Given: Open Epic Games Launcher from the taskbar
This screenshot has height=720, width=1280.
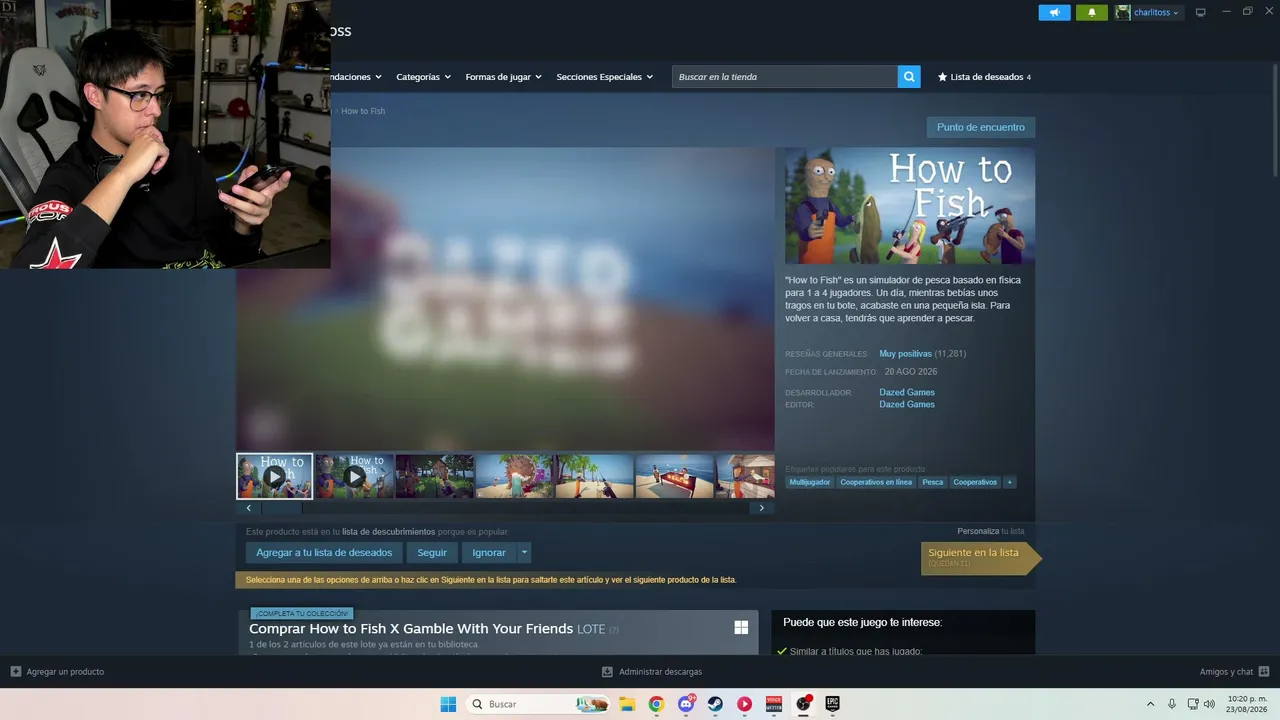Looking at the screenshot, I should (x=832, y=704).
